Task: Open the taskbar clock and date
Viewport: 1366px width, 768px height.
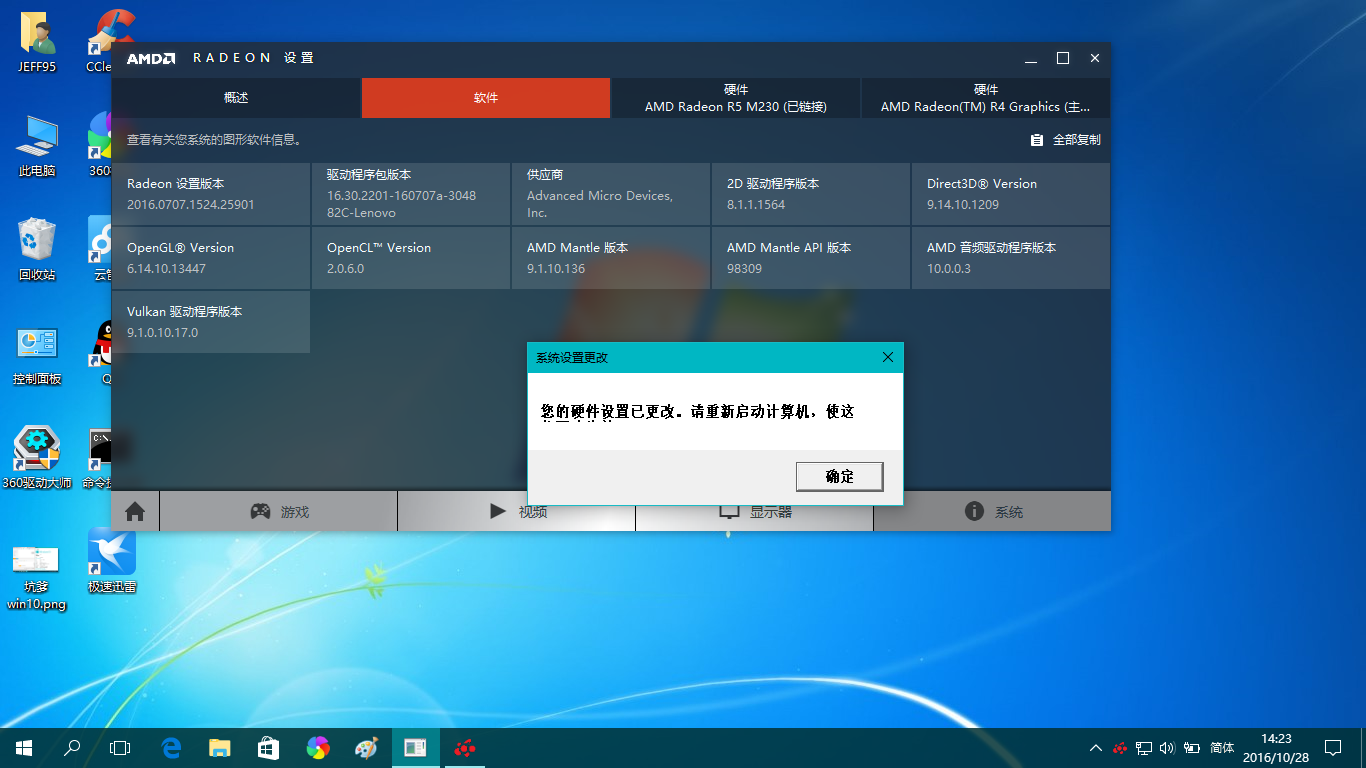Action: (x=1276, y=748)
